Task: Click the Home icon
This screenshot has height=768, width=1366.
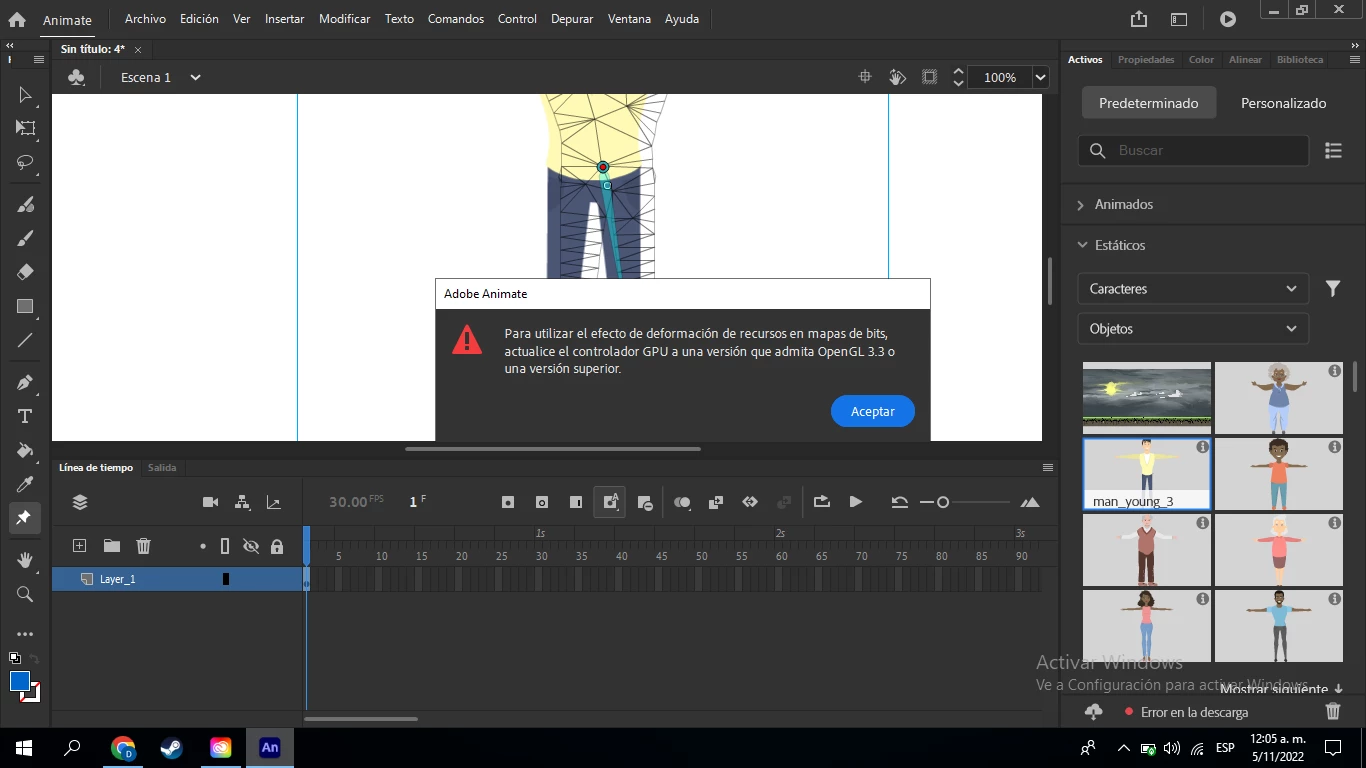Action: [x=17, y=19]
